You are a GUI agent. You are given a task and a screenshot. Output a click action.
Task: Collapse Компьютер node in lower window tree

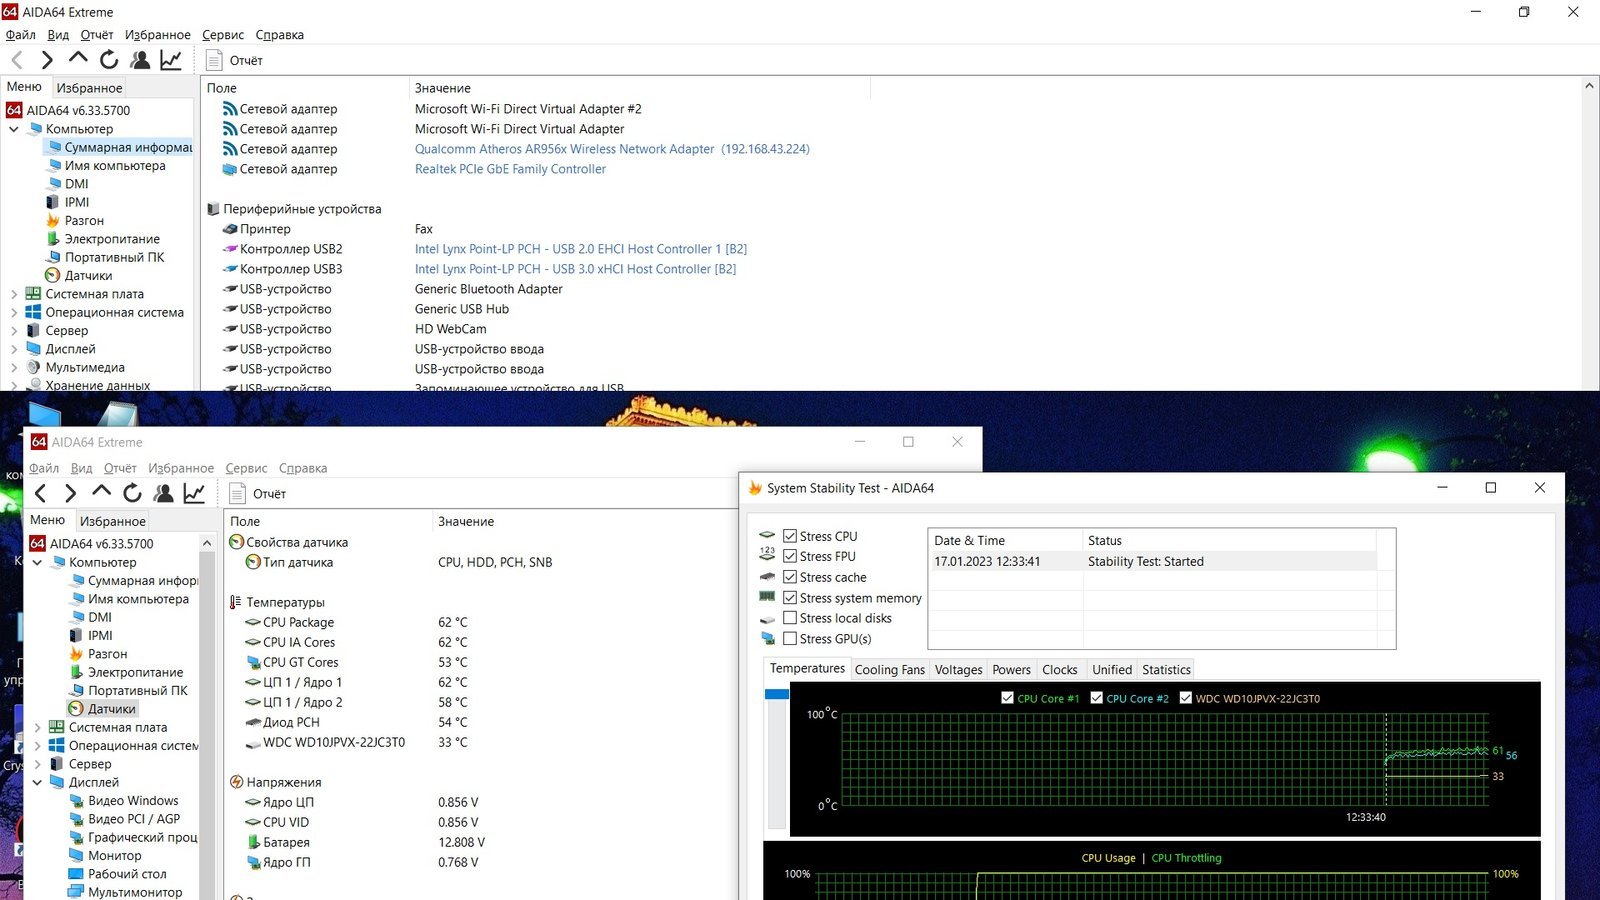[x=37, y=562]
